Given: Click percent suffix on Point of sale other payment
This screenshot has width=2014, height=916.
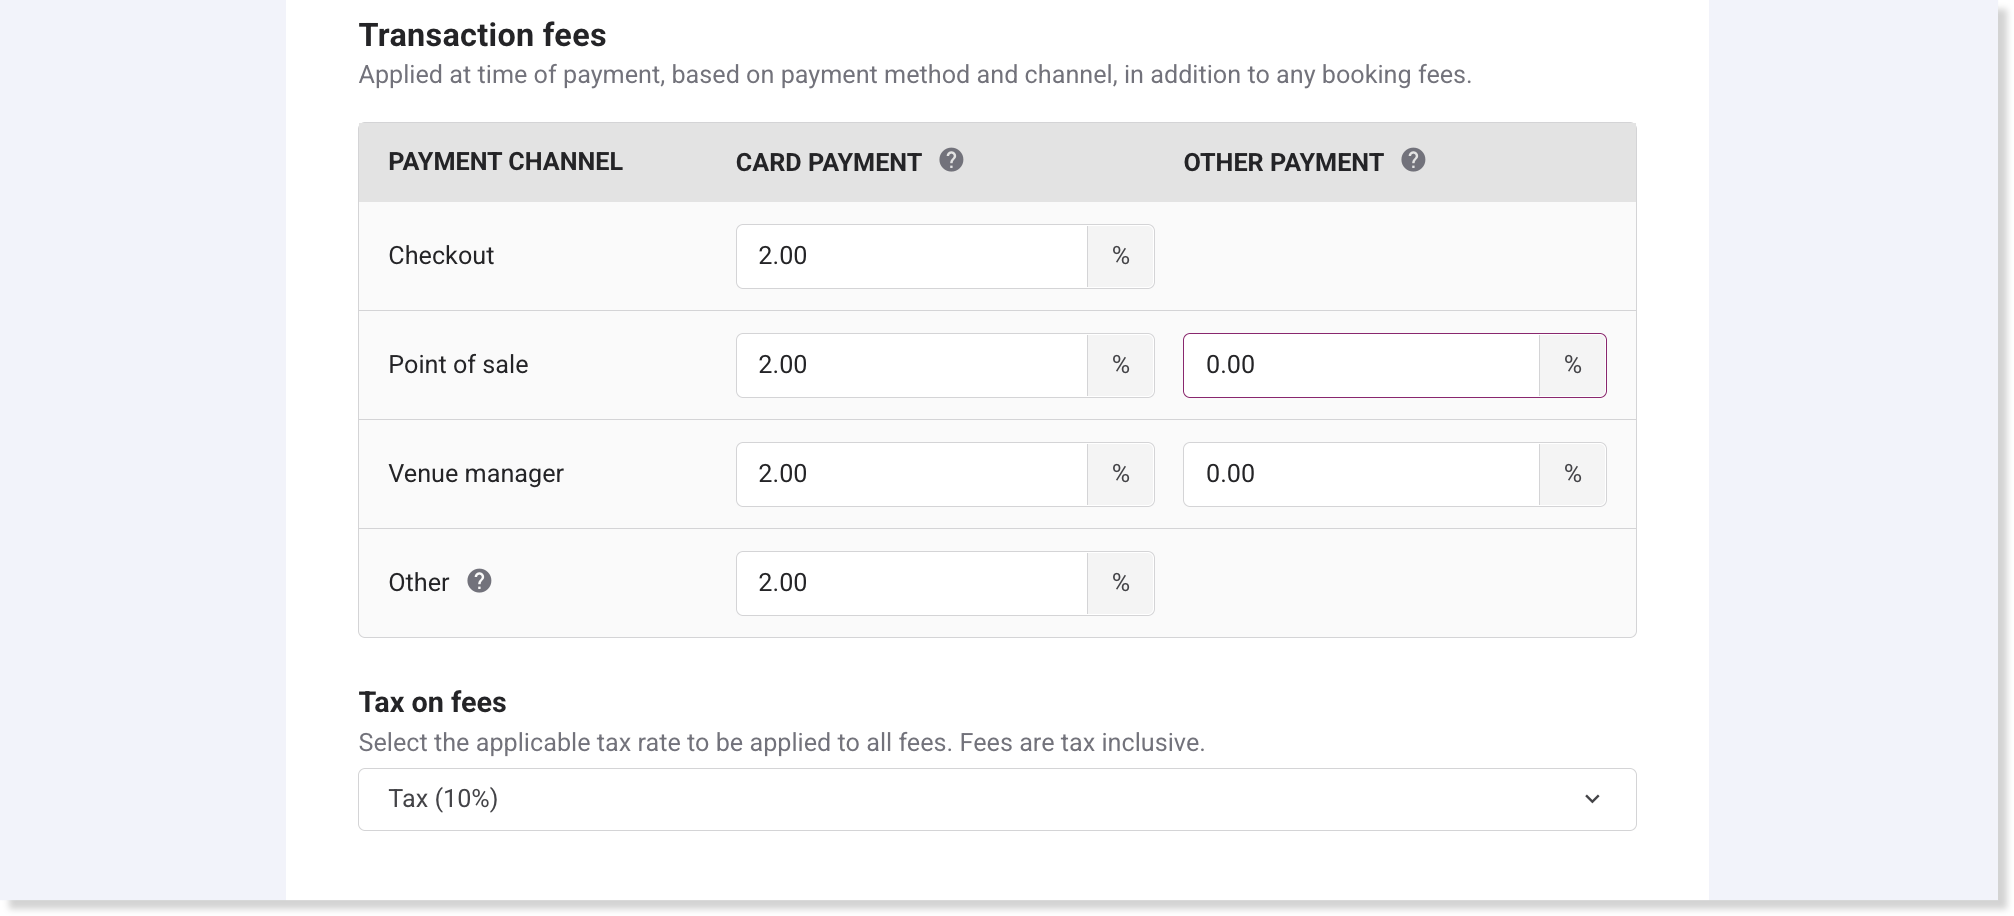Looking at the screenshot, I should [1572, 365].
